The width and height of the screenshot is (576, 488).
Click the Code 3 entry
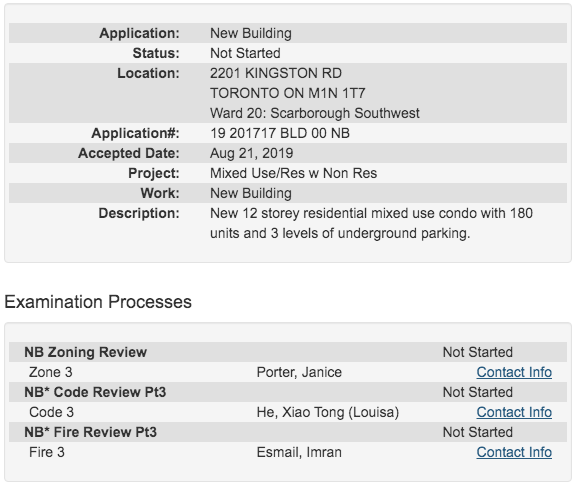pos(51,412)
